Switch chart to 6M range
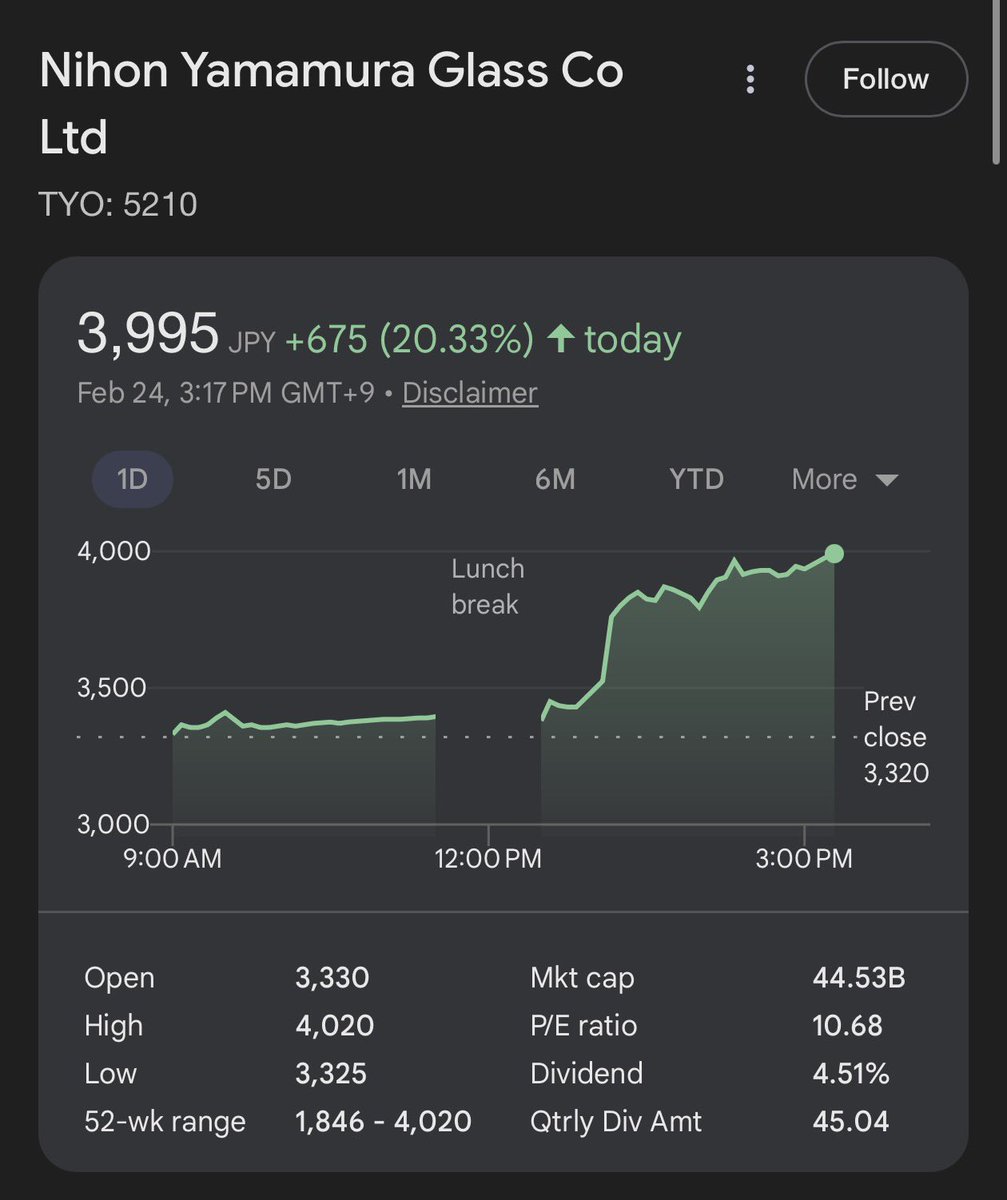The height and width of the screenshot is (1200, 1007). [555, 479]
